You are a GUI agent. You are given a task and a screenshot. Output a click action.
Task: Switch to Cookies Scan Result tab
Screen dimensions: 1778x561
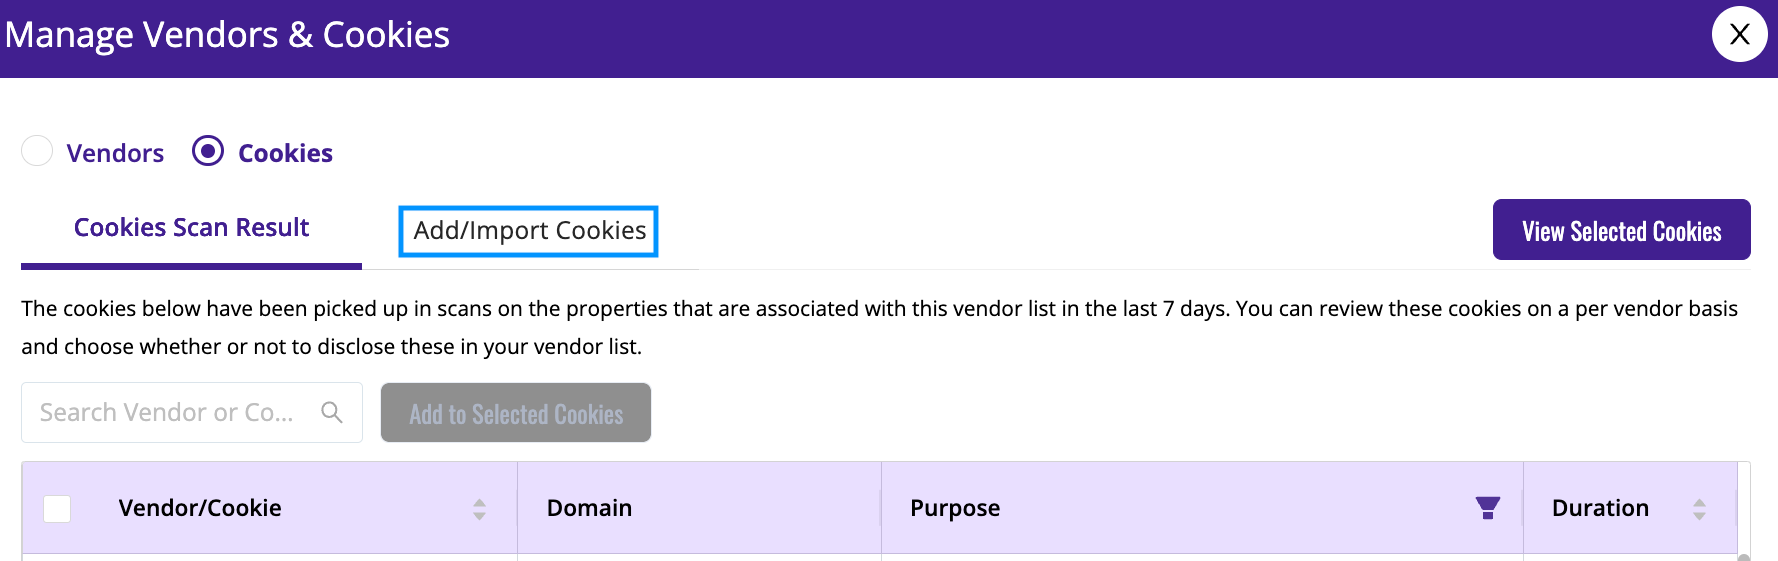191,228
